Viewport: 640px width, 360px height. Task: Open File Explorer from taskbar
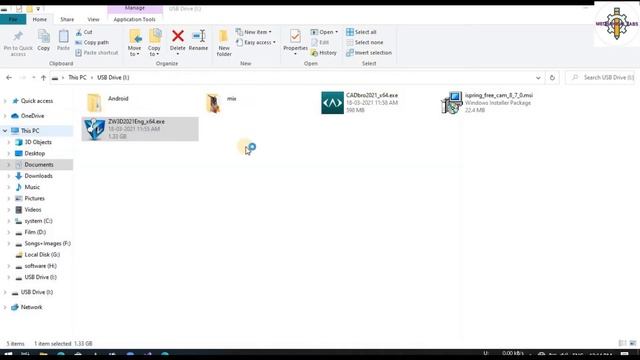click(43, 354)
